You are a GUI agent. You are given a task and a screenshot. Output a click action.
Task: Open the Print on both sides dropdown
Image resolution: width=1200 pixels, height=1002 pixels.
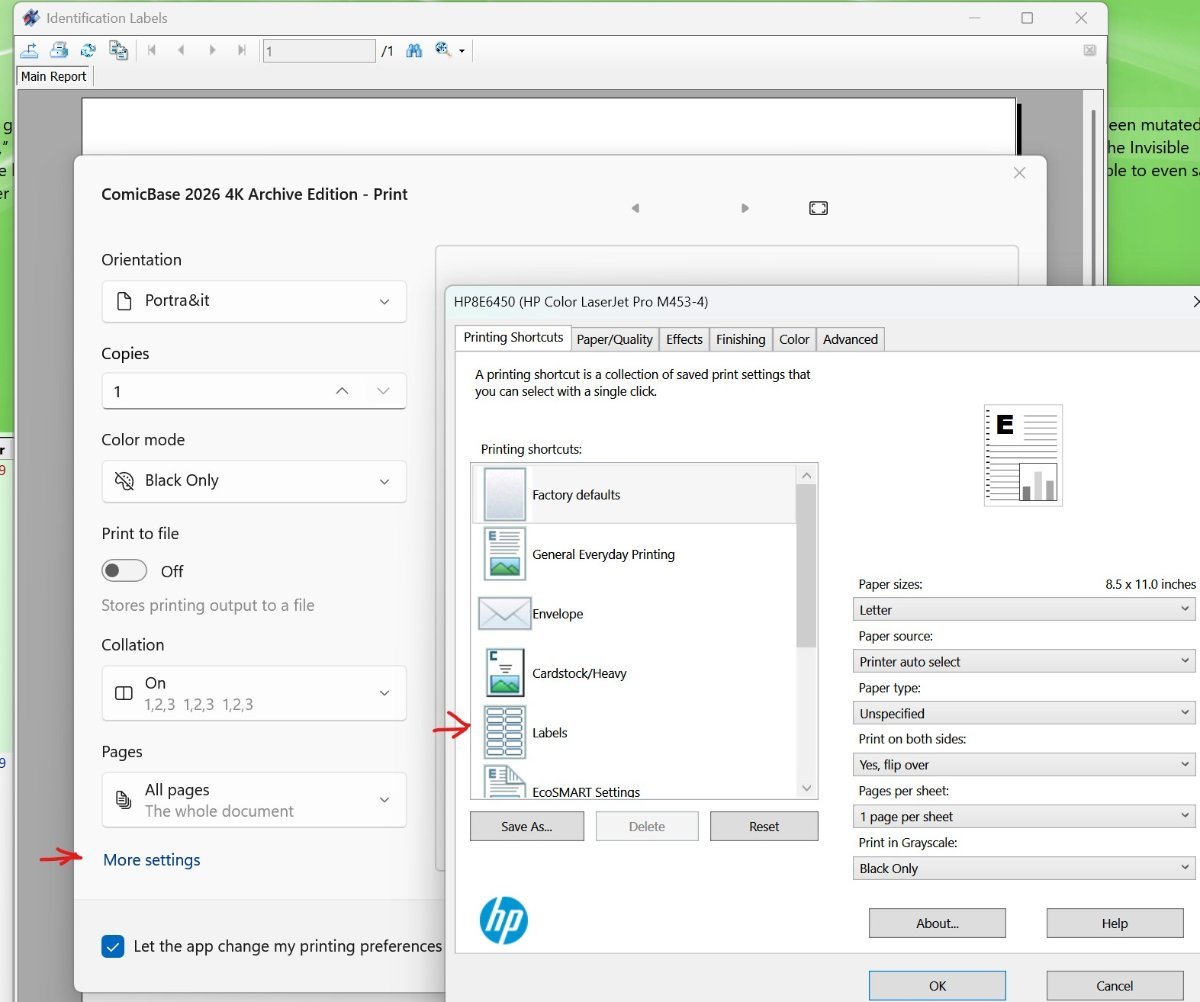(1026, 765)
